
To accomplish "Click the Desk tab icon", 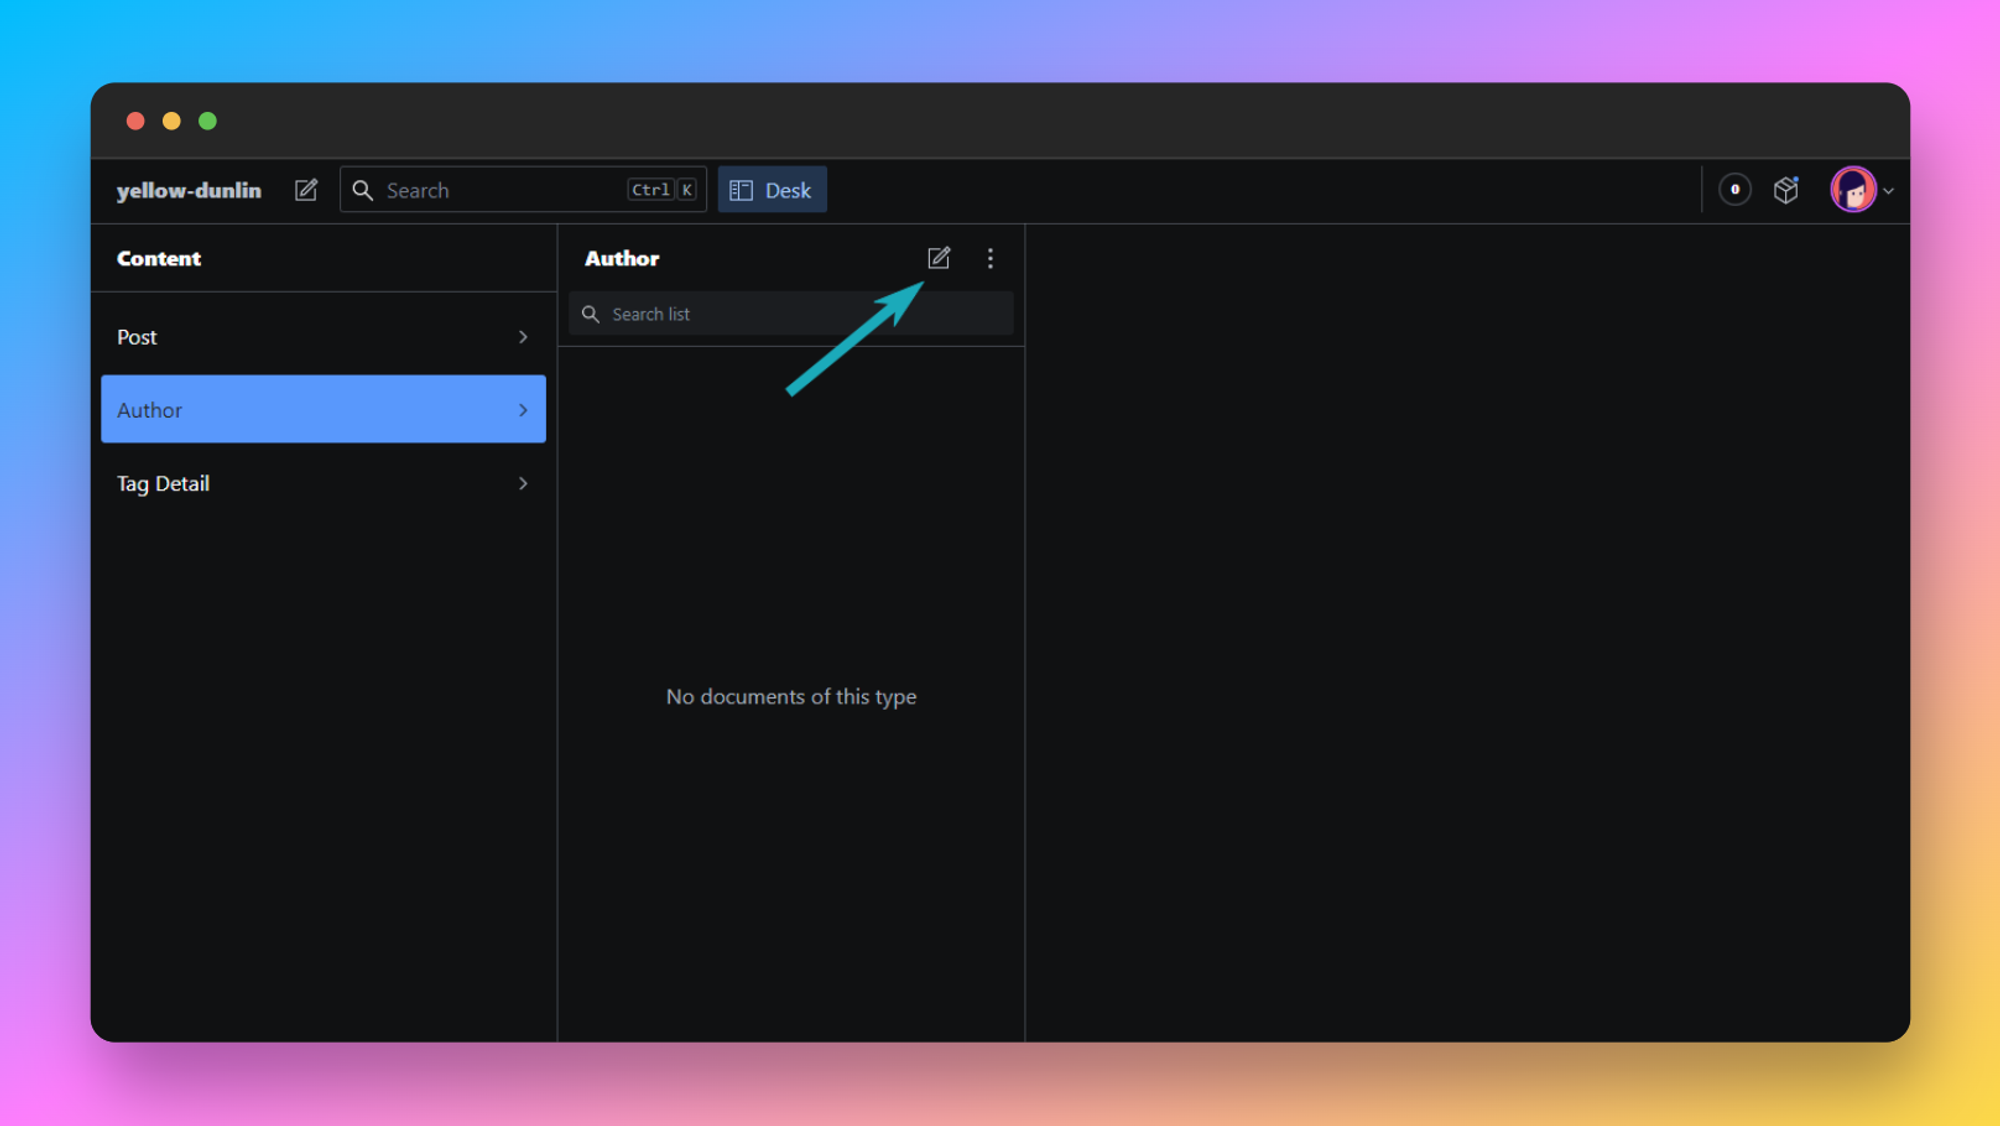I will tap(742, 189).
